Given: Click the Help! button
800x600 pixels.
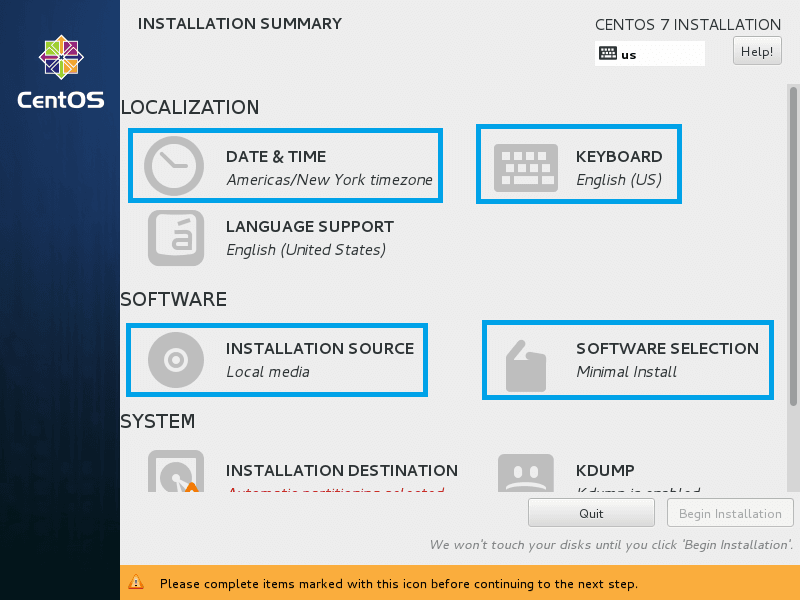Looking at the screenshot, I should point(757,51).
